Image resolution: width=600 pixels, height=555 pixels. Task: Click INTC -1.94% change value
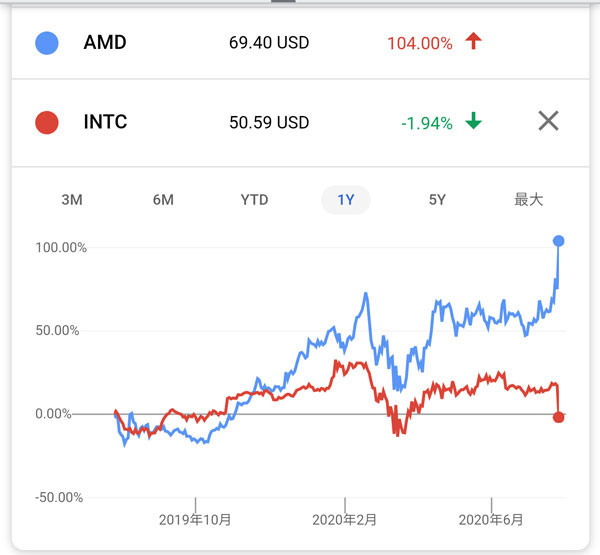coord(427,123)
